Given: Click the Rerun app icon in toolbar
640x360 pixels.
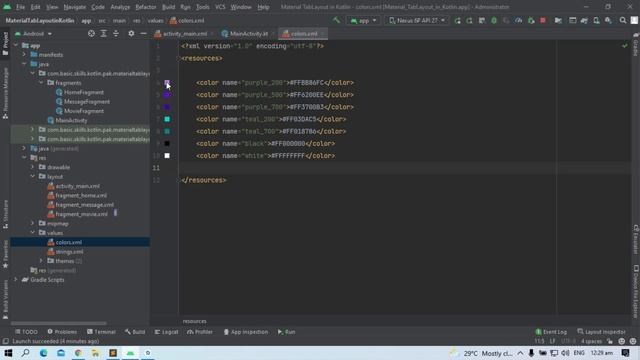Looking at the screenshot, I should click(x=457, y=20).
